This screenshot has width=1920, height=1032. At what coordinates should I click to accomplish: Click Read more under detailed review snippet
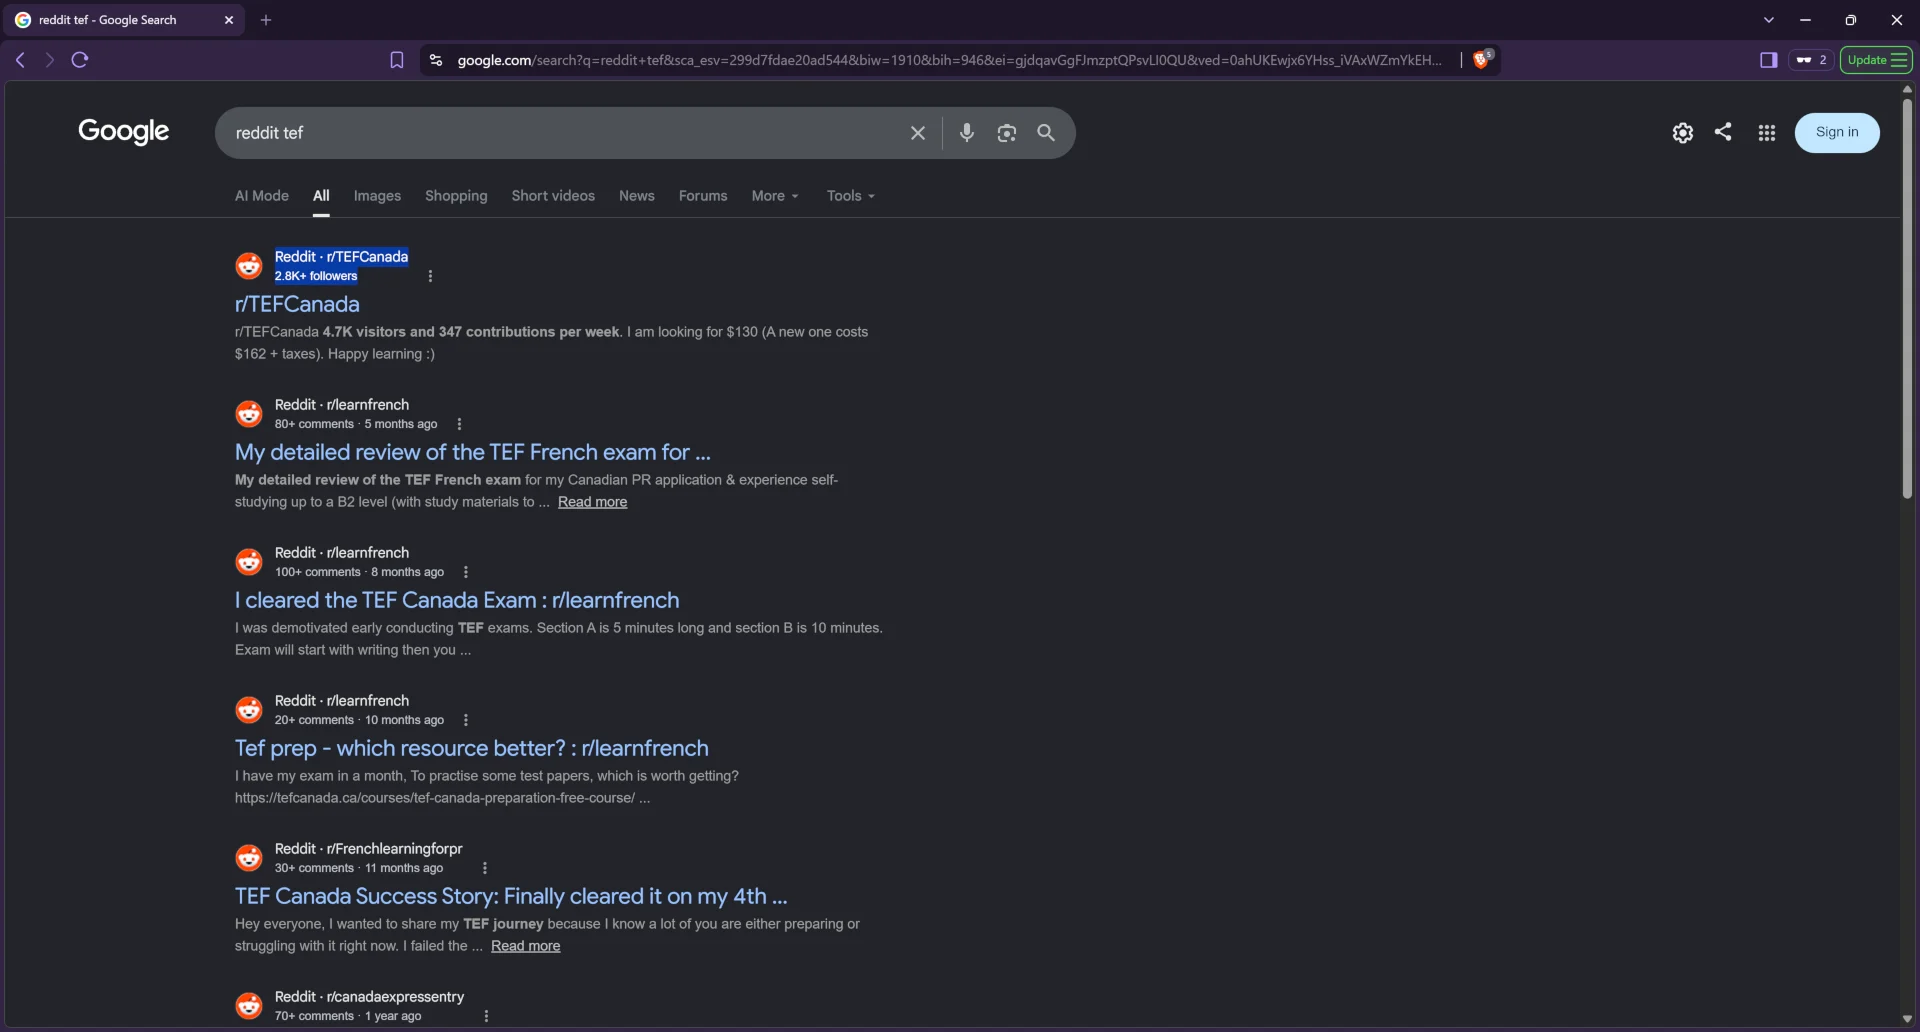click(x=592, y=502)
